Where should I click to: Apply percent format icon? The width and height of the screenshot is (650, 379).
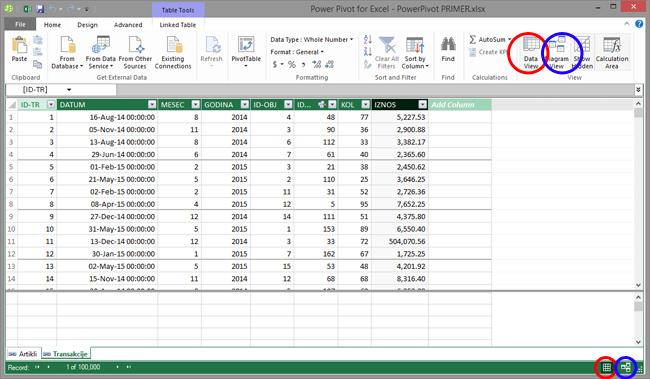(292, 64)
